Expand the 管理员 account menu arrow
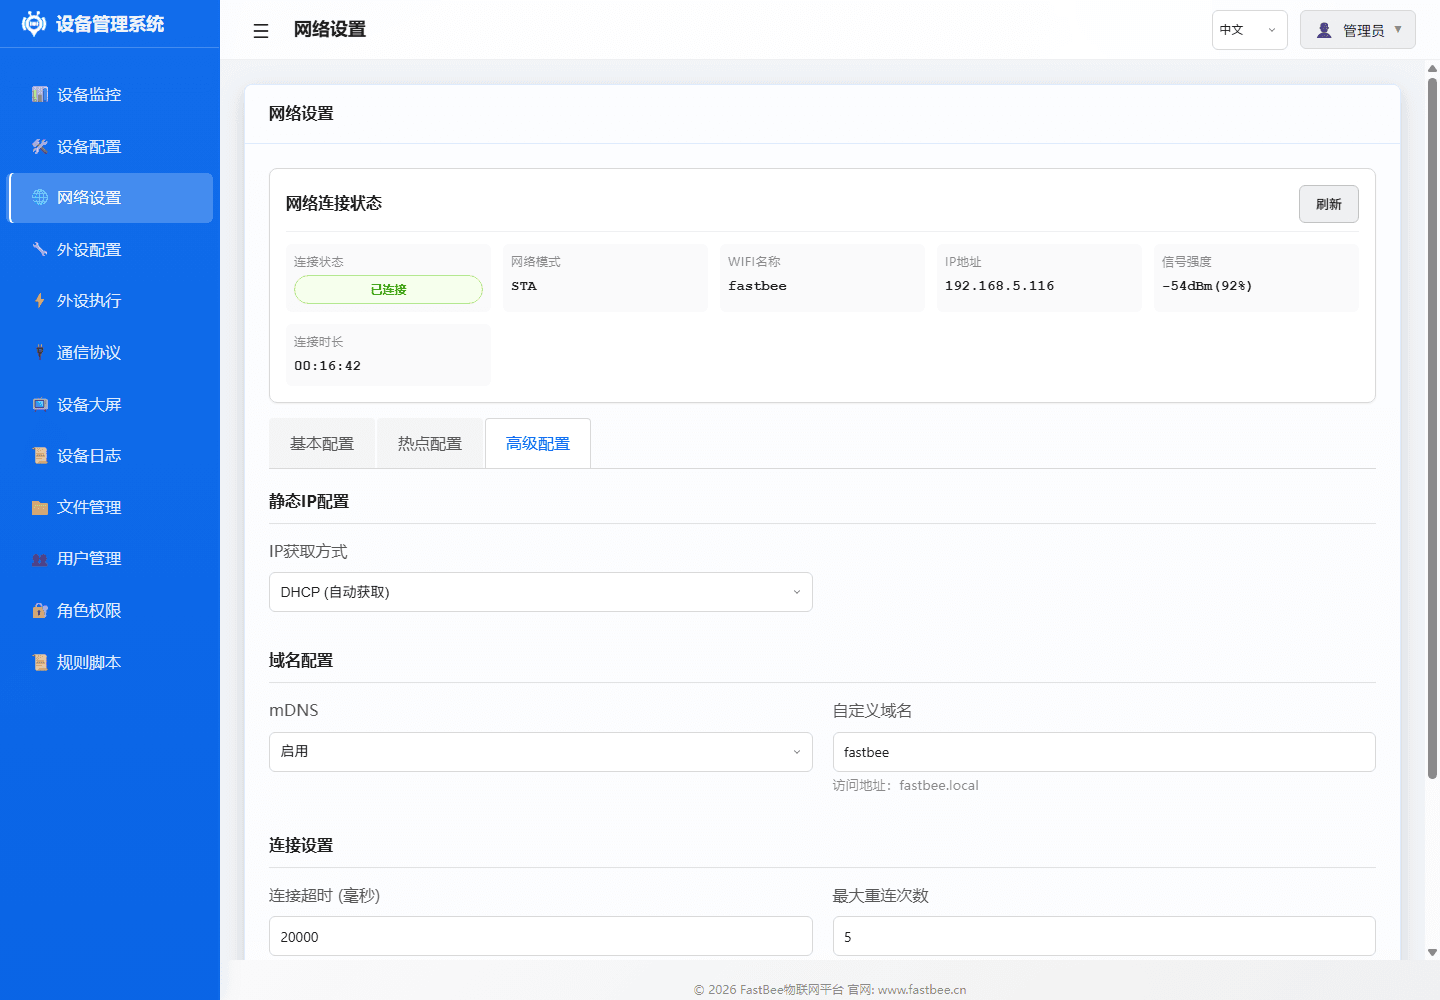1440x1000 pixels. coord(1398,30)
